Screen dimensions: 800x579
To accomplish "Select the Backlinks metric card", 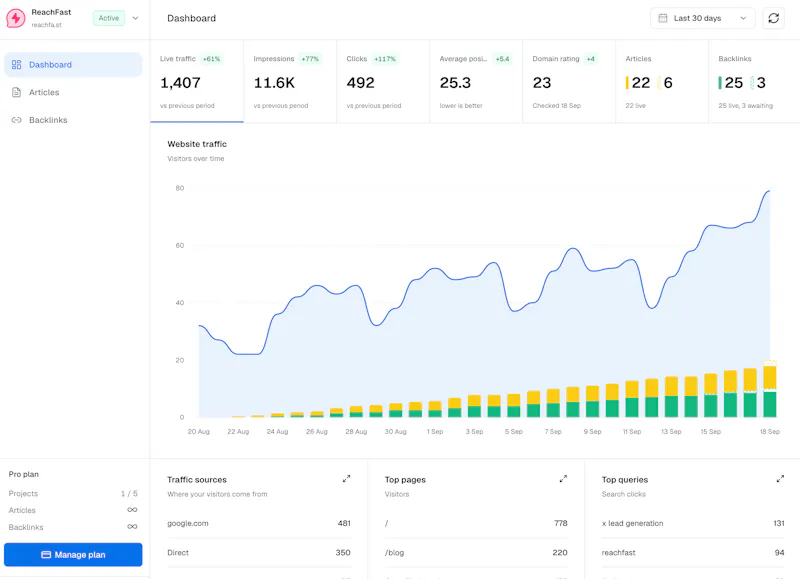I will (755, 81).
